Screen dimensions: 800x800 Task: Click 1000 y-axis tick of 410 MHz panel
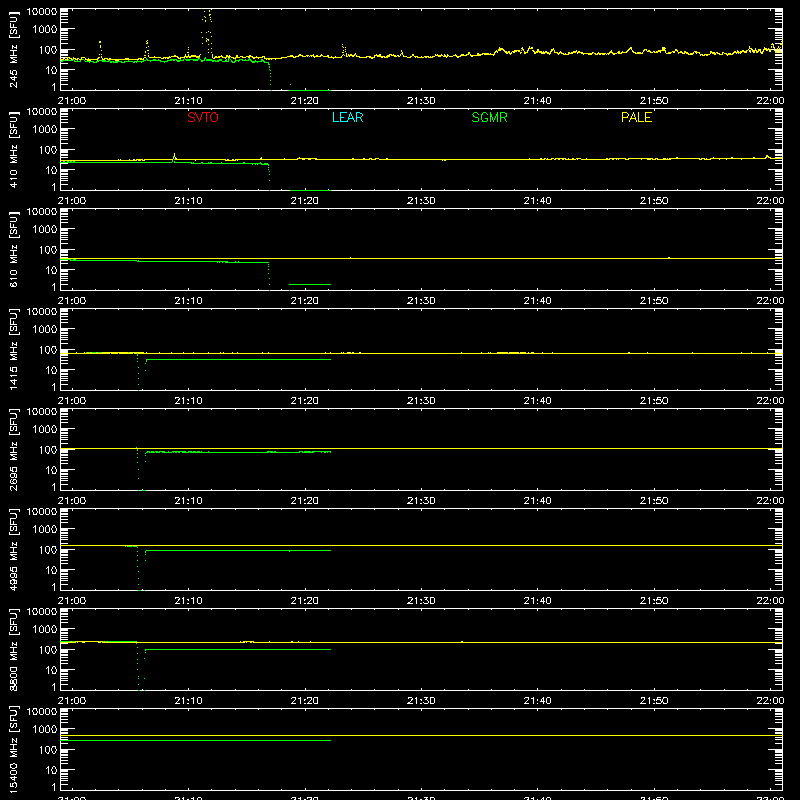click(45, 130)
